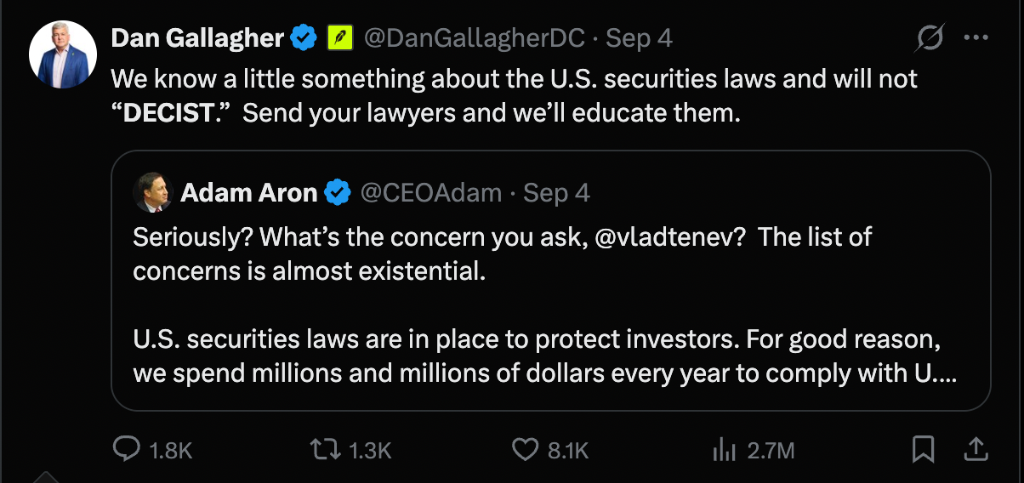This screenshot has height=483, width=1024.
Task: Bookmark this post
Action: click(x=923, y=449)
